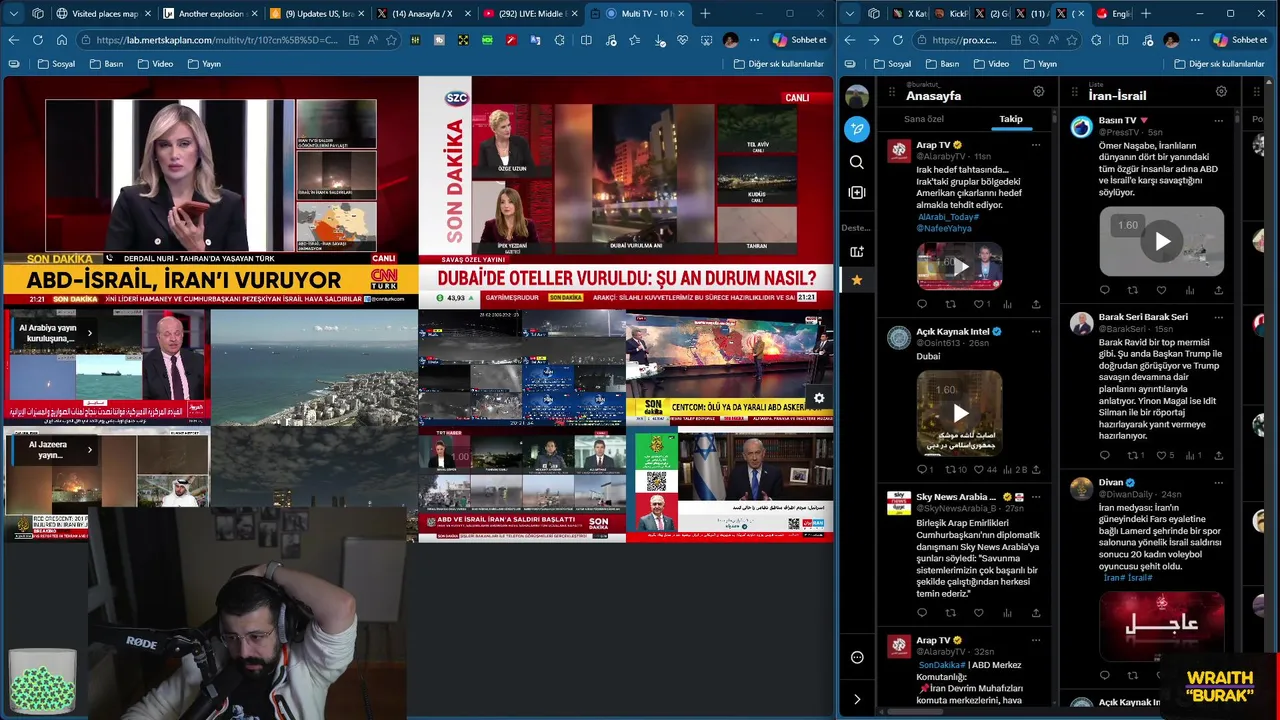
Task: Open profile avatar in right browser toolbar
Action: pyautogui.click(x=1171, y=40)
